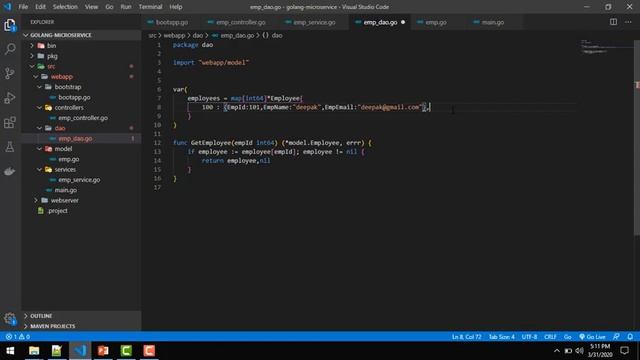Open Windows action center icon

tap(624, 351)
